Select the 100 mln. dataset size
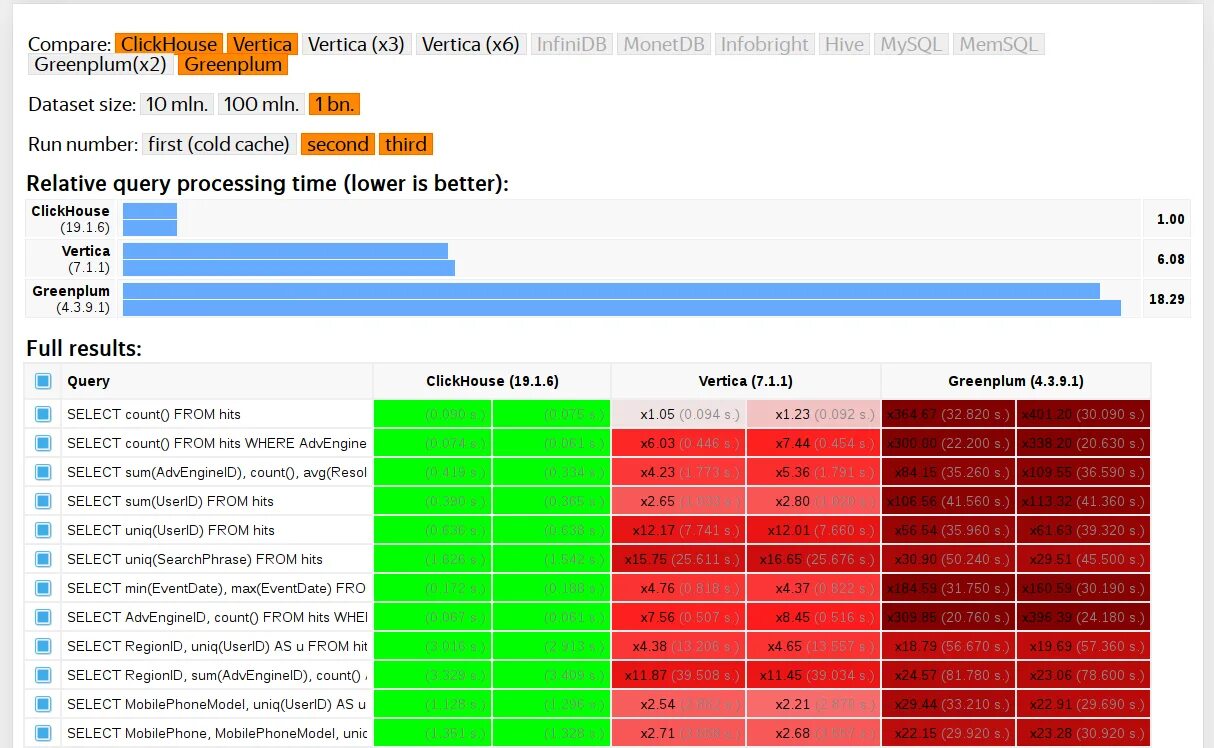Image resolution: width=1214 pixels, height=748 pixels. point(261,104)
